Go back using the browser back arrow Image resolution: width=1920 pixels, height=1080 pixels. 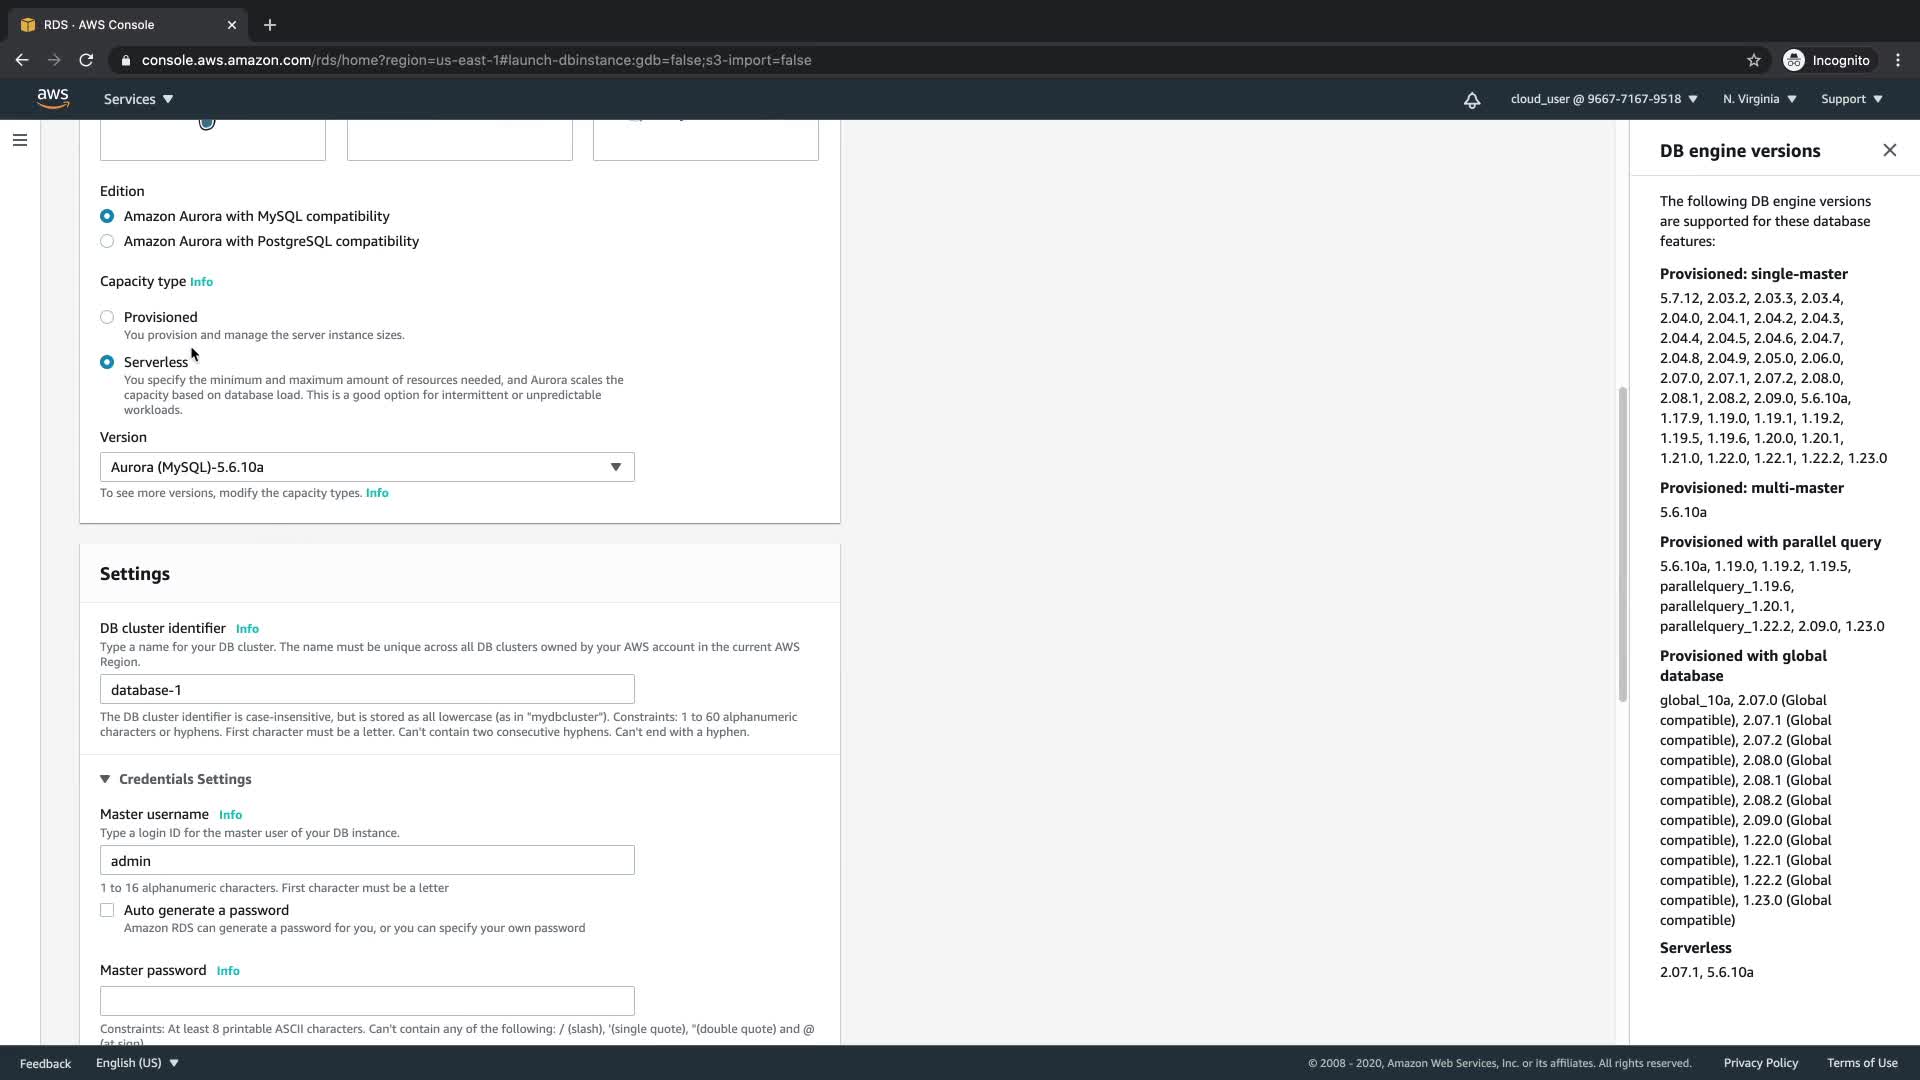(22, 60)
